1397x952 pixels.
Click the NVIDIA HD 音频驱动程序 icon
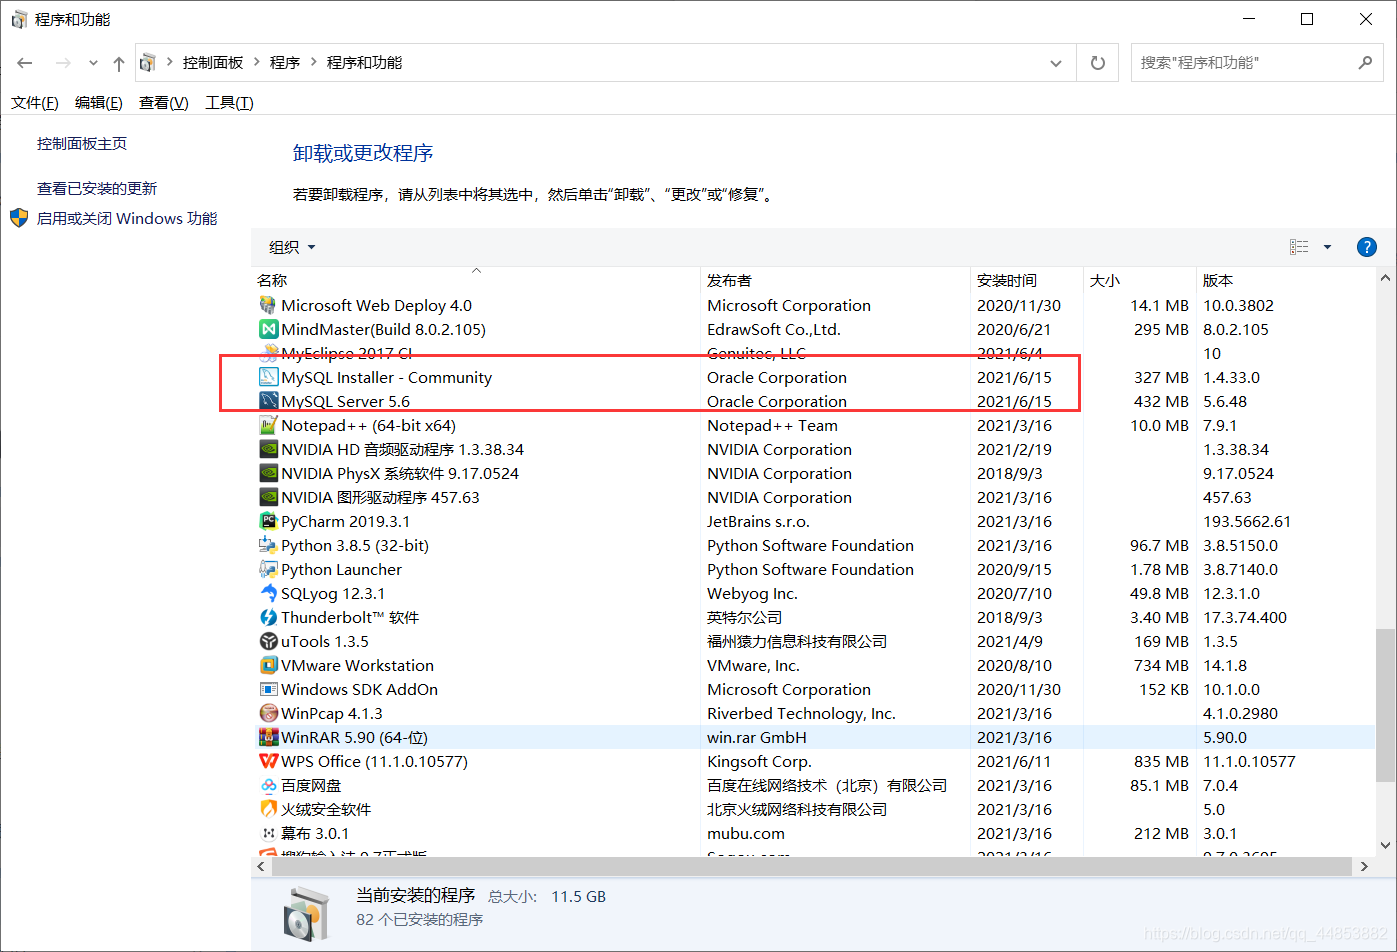(268, 449)
